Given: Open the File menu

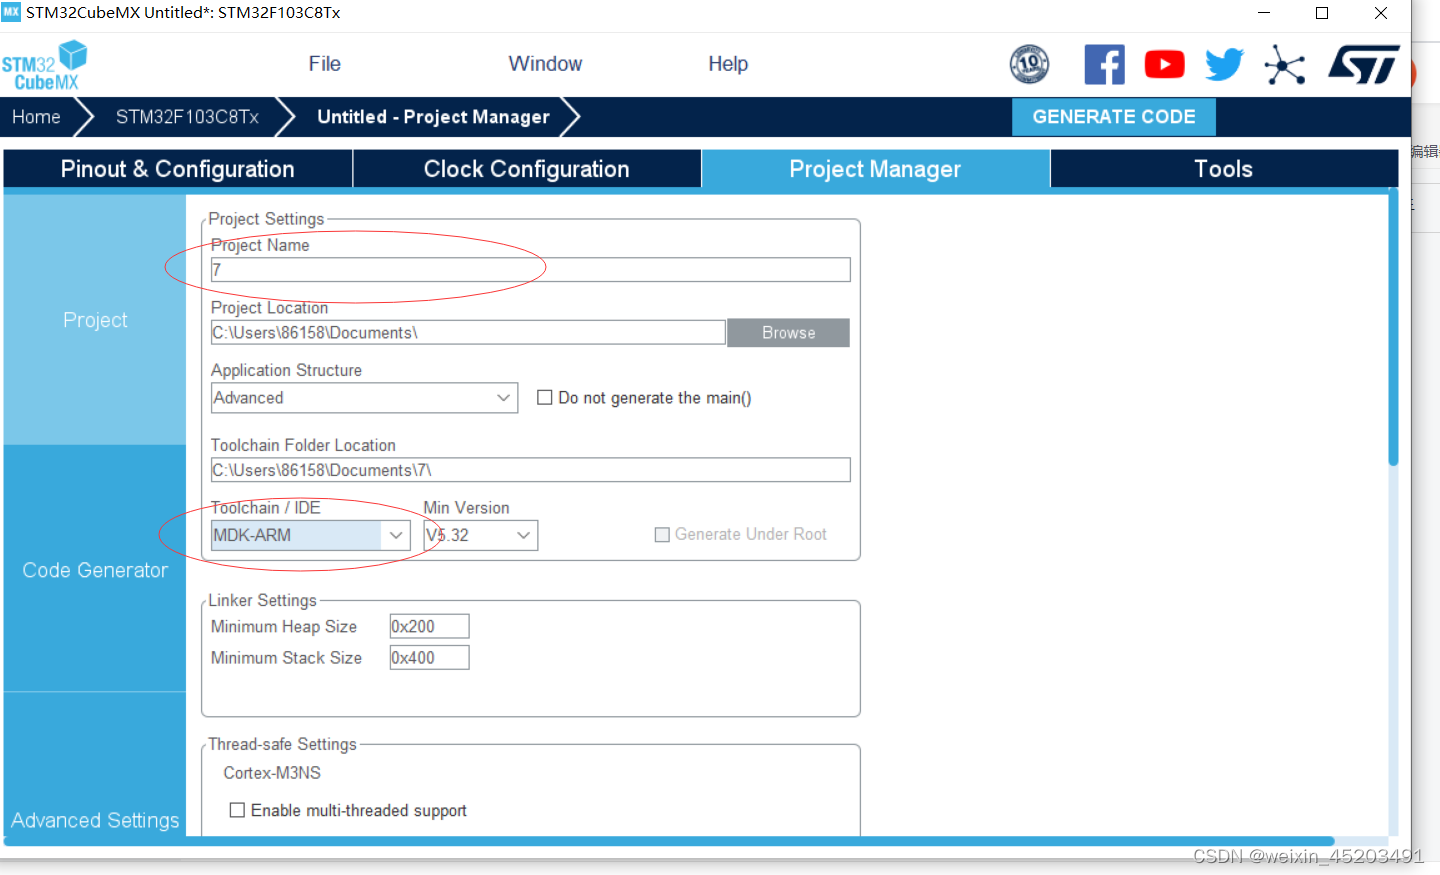Looking at the screenshot, I should coord(324,64).
